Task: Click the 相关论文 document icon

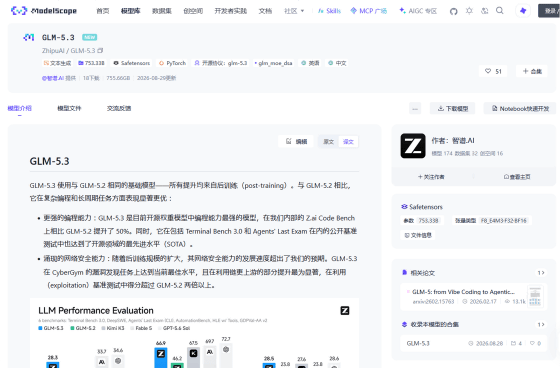Action: point(405,273)
